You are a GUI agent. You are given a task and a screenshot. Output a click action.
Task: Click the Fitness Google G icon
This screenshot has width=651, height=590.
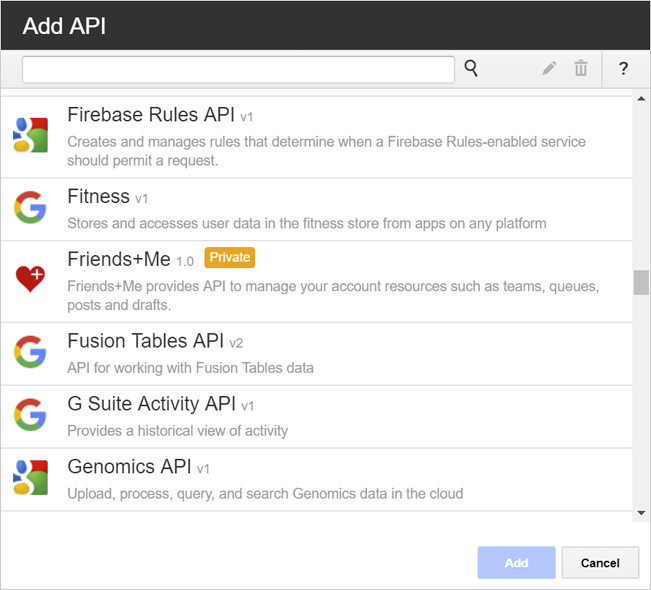[30, 208]
